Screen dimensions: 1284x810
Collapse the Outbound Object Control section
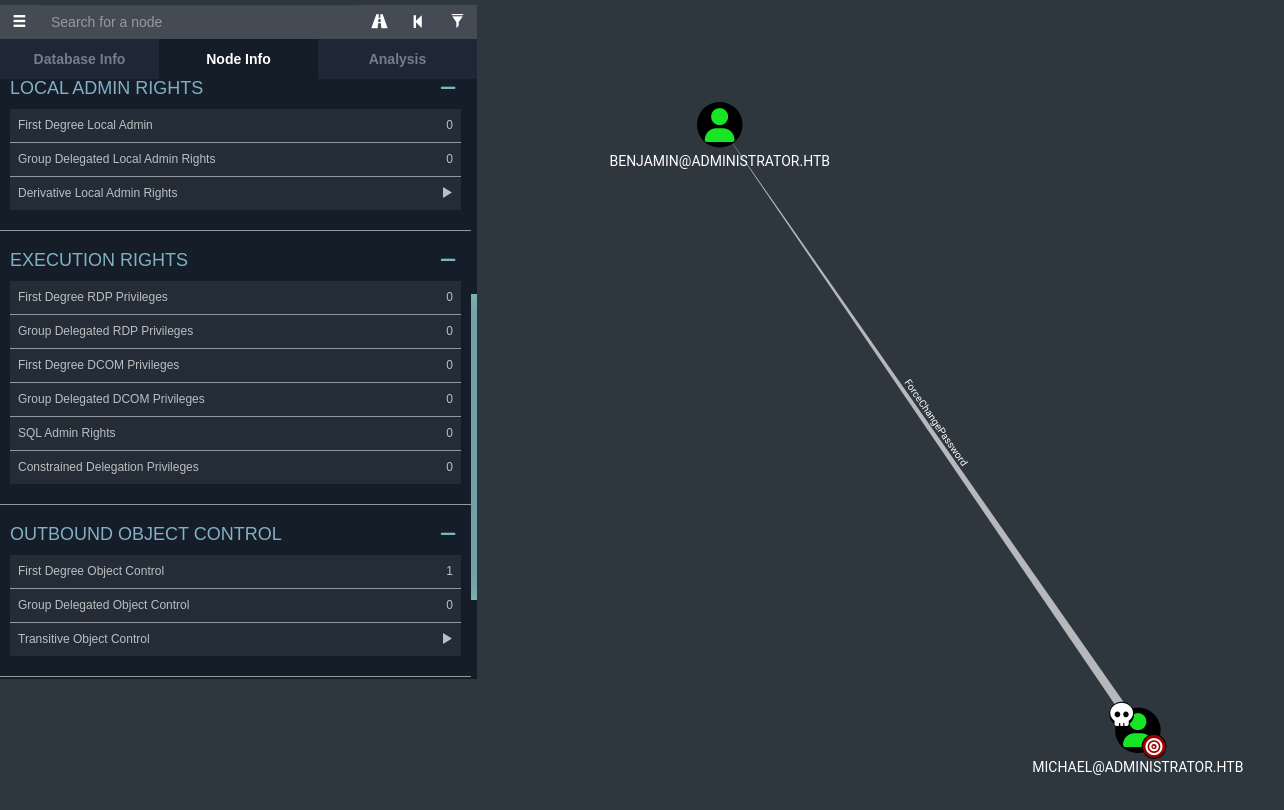click(448, 534)
